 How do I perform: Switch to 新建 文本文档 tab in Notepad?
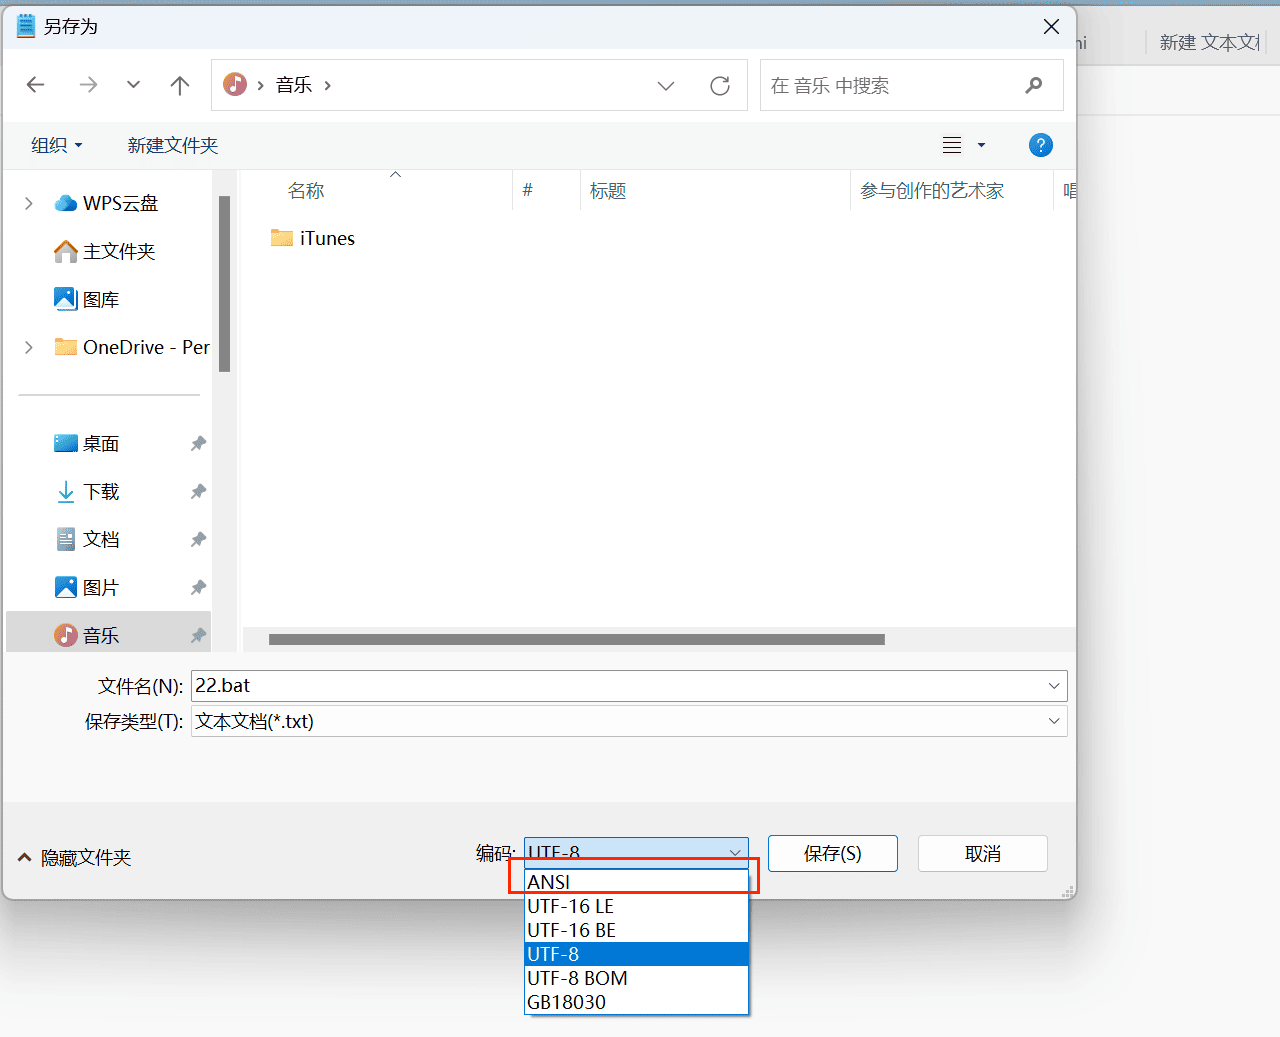click(1208, 42)
